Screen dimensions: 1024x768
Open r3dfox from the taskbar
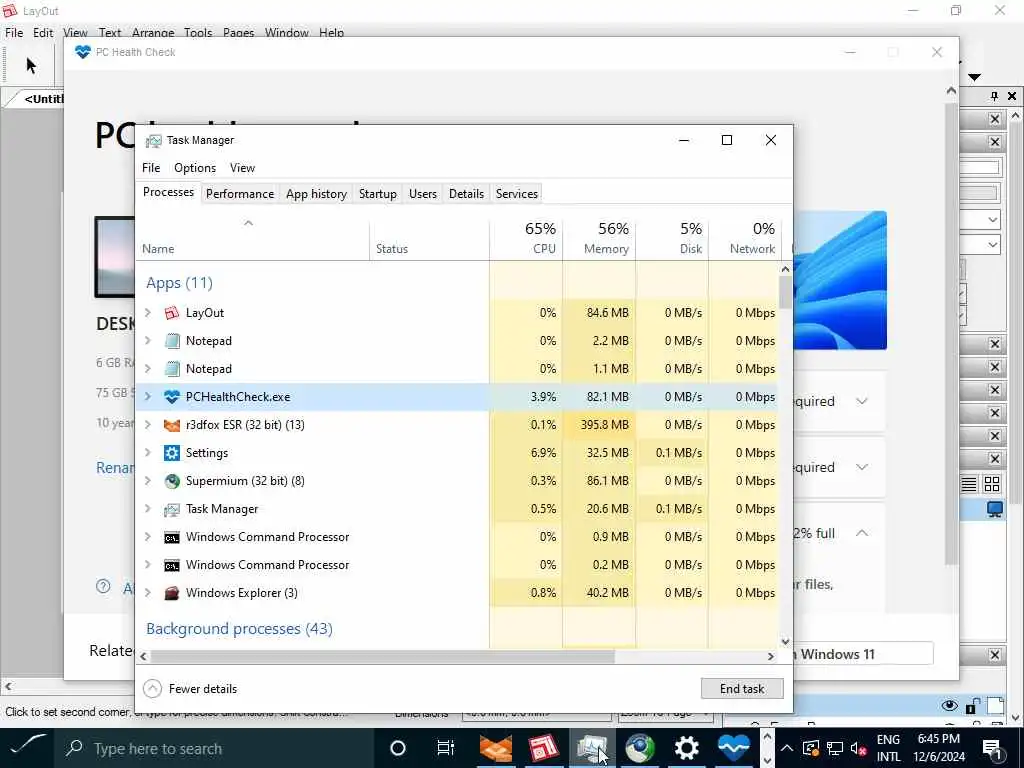pyautogui.click(x=496, y=748)
